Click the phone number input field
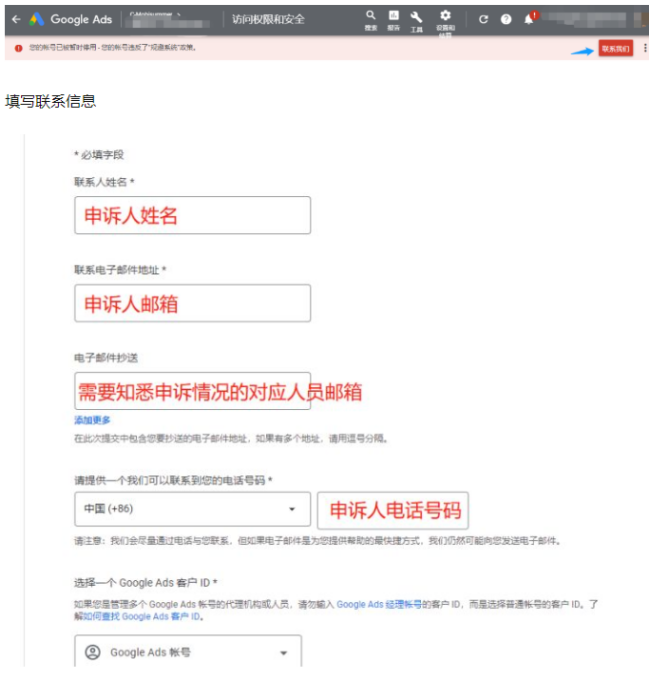This screenshot has width=652, height=680. 392,510
